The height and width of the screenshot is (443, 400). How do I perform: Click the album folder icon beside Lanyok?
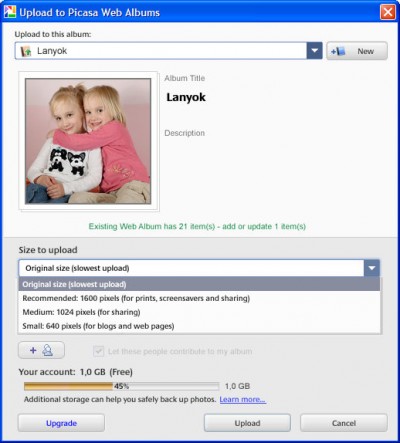pos(26,51)
